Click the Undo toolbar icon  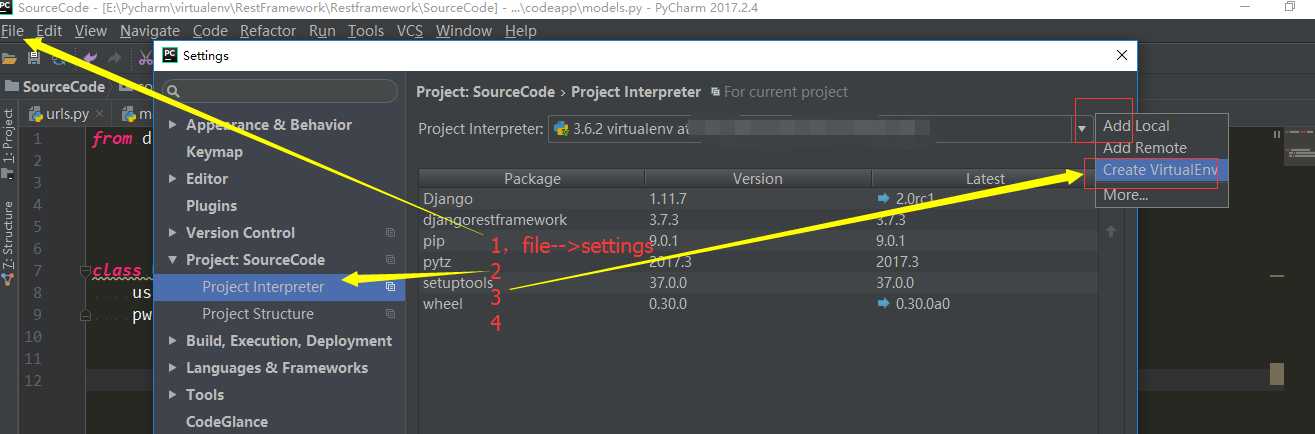pos(91,59)
